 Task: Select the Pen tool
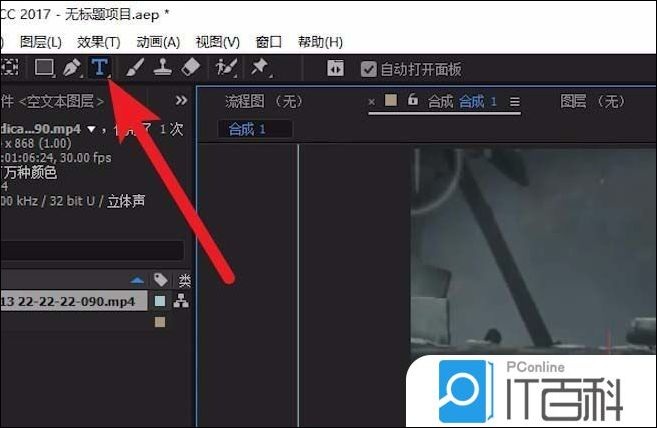(x=72, y=67)
